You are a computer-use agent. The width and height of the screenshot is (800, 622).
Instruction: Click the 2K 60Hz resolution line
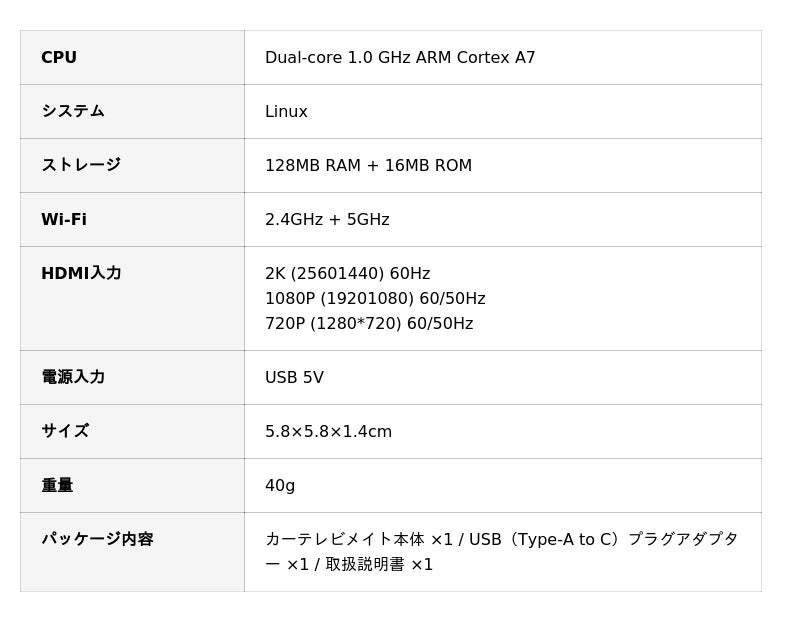click(347, 274)
